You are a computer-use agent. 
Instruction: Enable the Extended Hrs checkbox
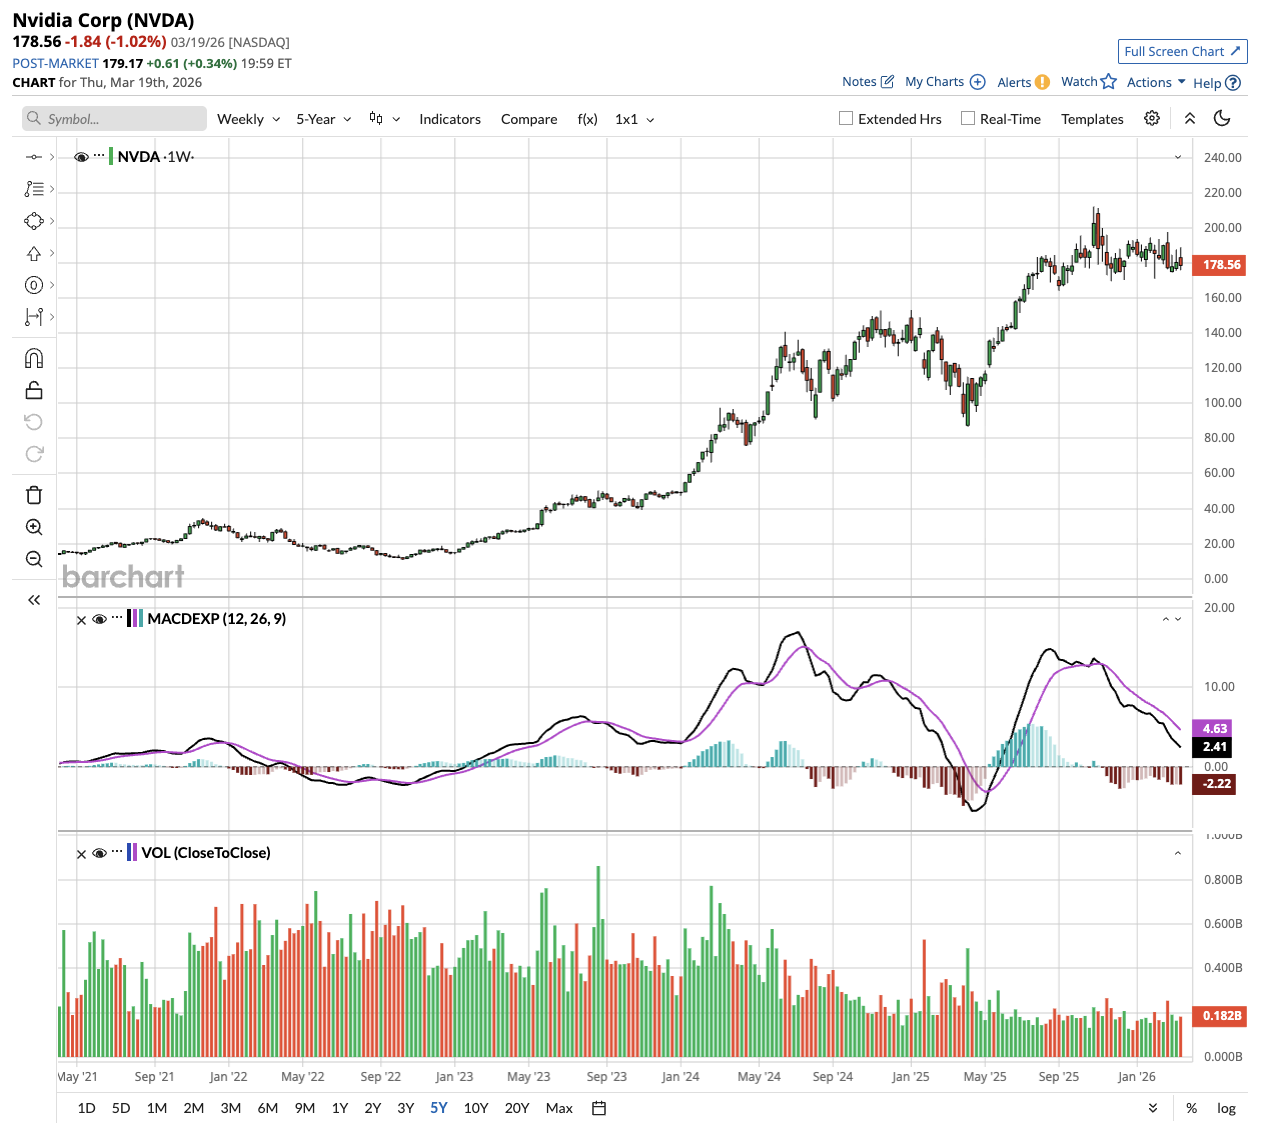[x=846, y=118]
